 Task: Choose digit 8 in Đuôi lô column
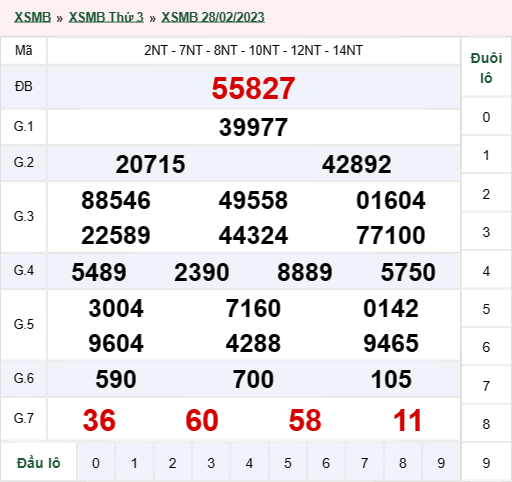tap(486, 424)
